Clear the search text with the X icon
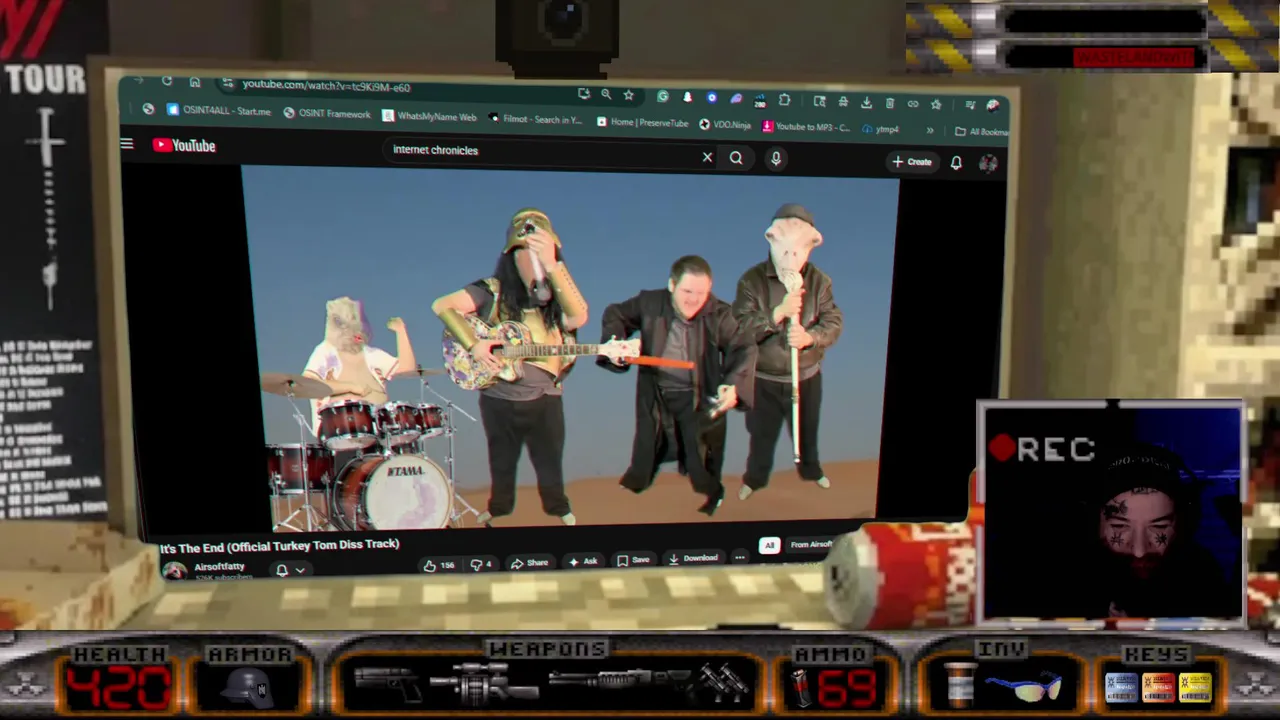 click(x=707, y=157)
